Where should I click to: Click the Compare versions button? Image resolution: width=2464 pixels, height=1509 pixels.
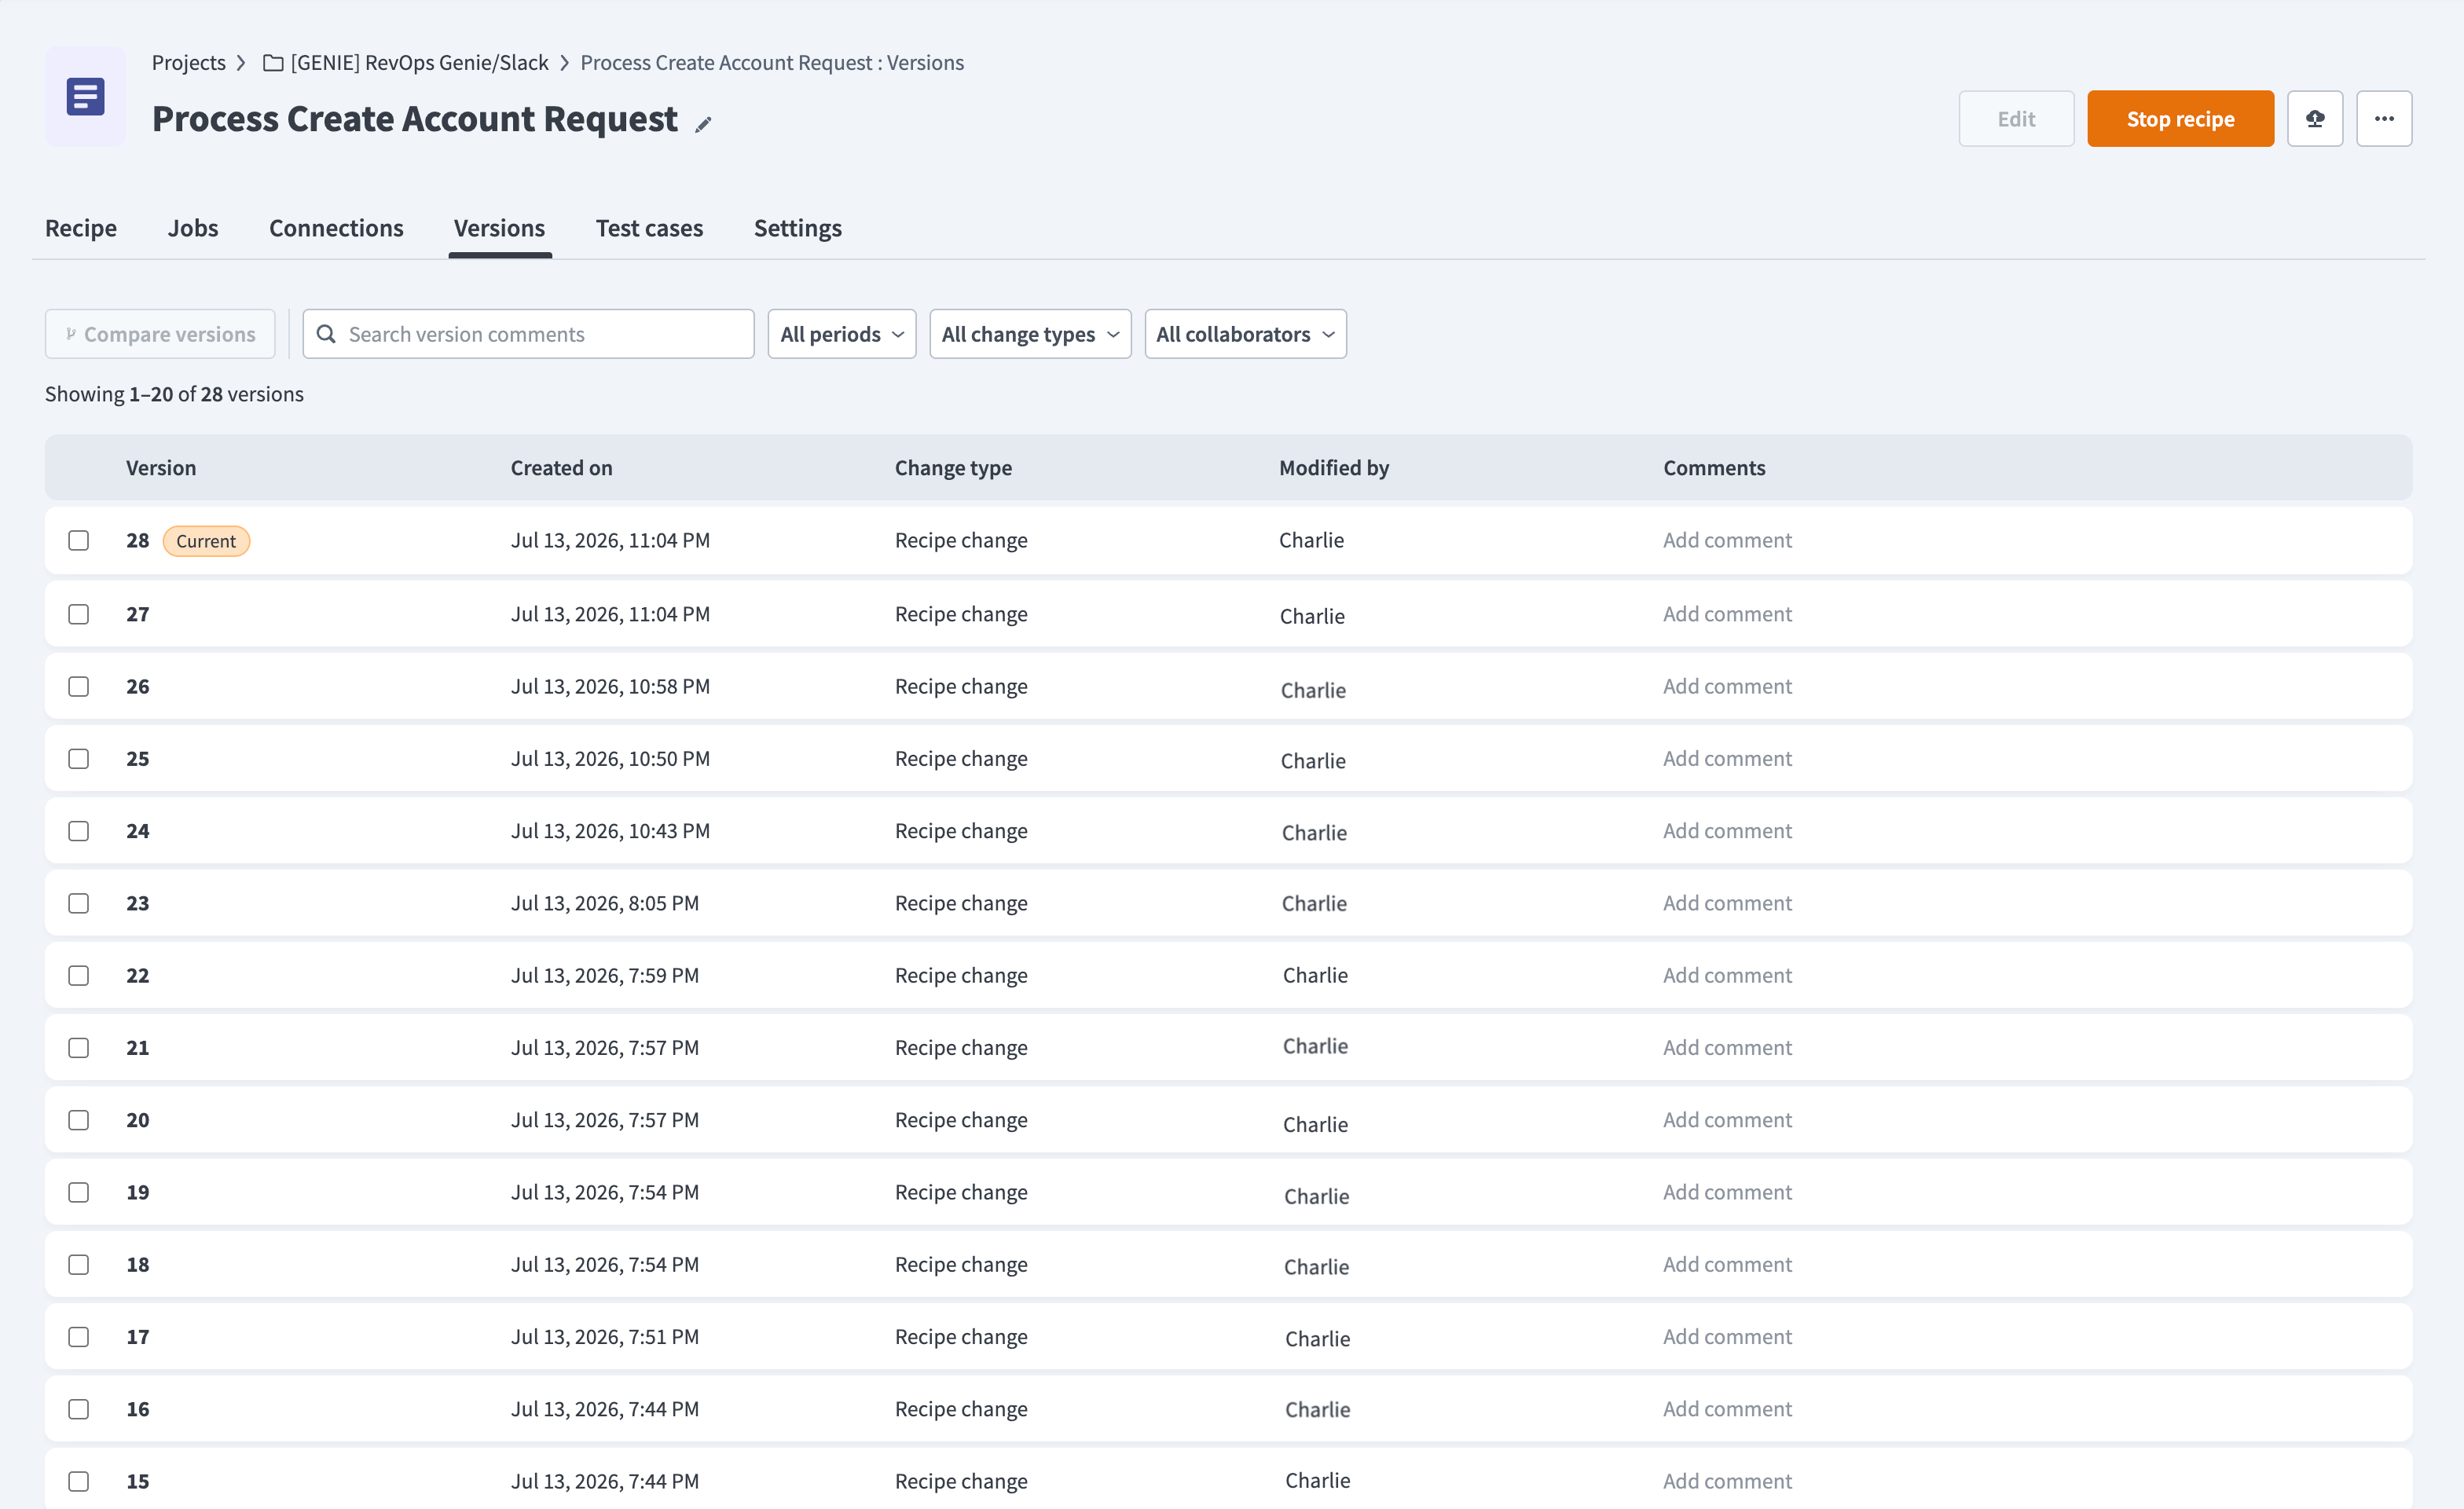click(x=160, y=334)
